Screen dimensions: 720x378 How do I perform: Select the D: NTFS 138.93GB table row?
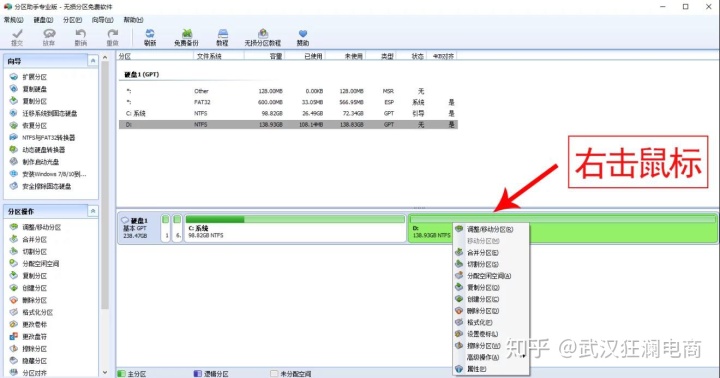point(288,124)
